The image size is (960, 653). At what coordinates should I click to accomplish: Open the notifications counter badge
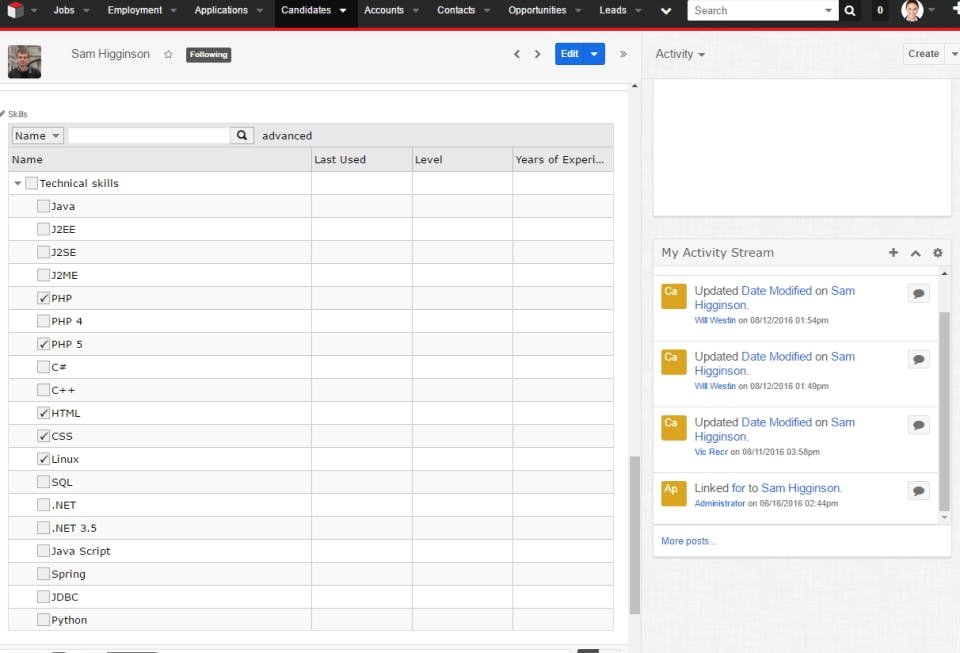[x=880, y=10]
